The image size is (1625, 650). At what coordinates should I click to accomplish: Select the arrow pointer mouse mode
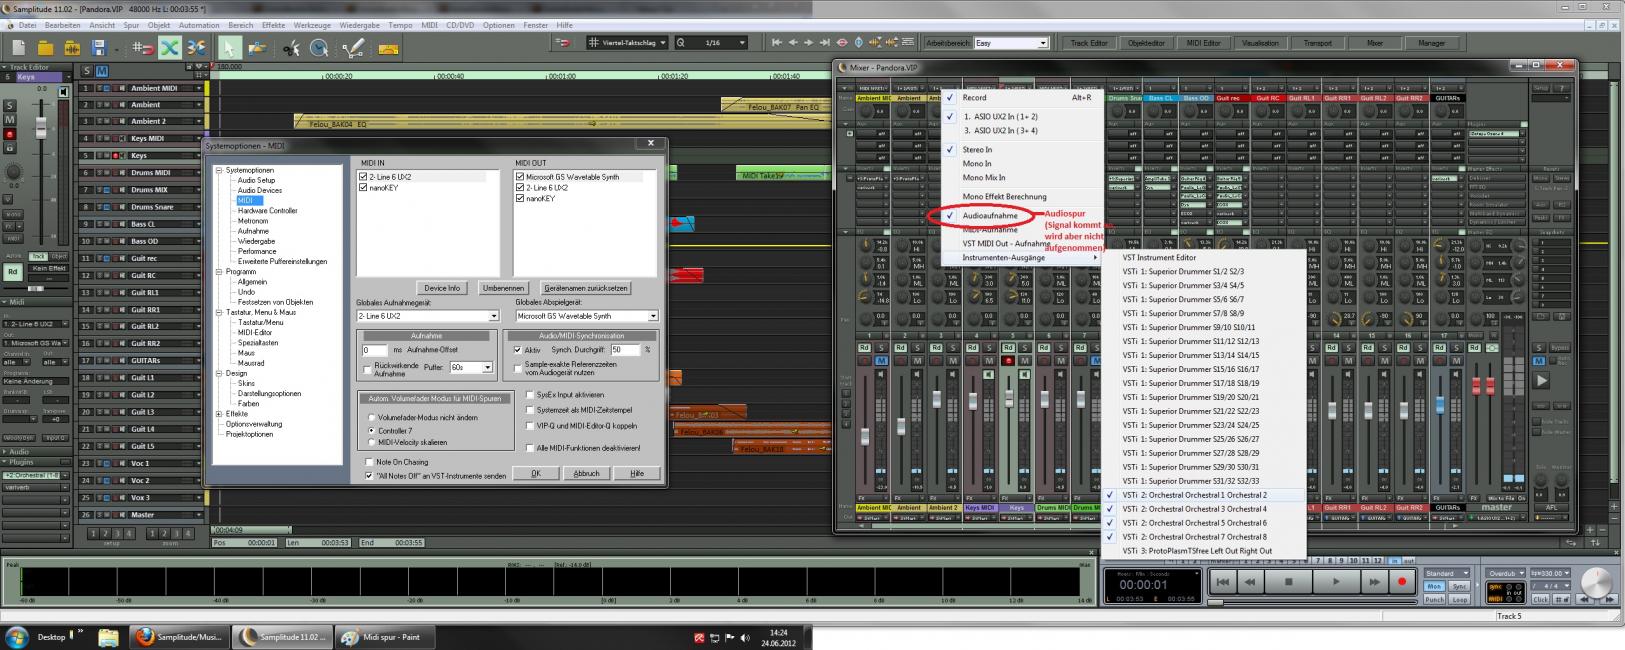click(x=229, y=47)
